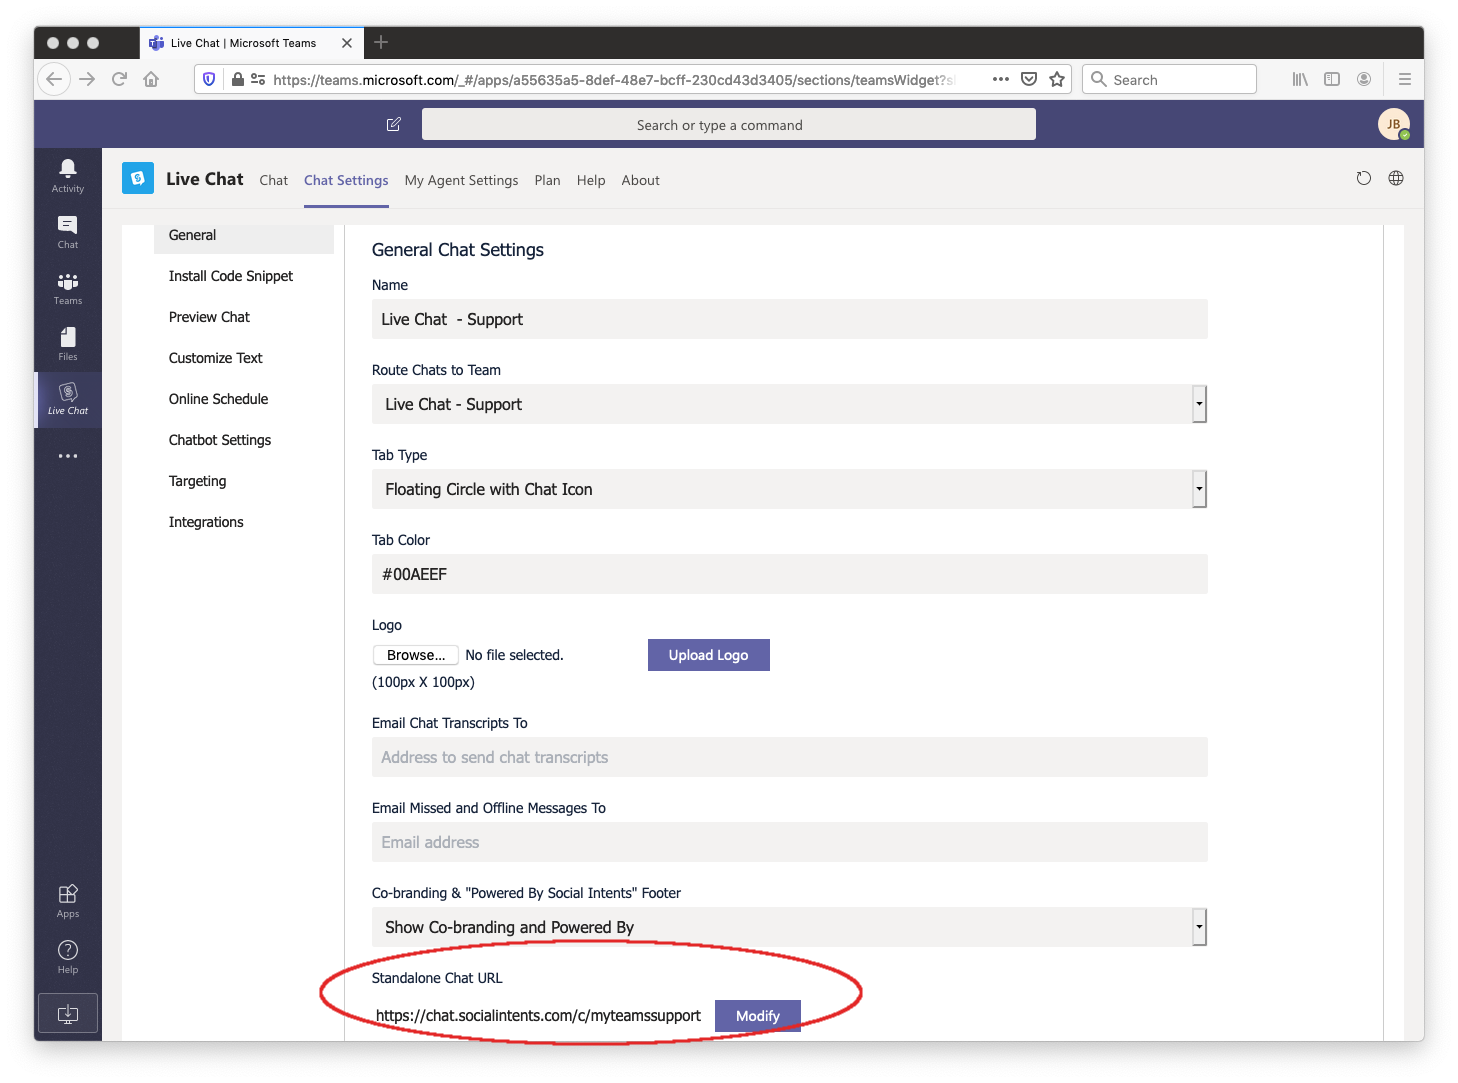The image size is (1458, 1083).
Task: Open Teams Help from the sidebar
Action: click(x=67, y=954)
